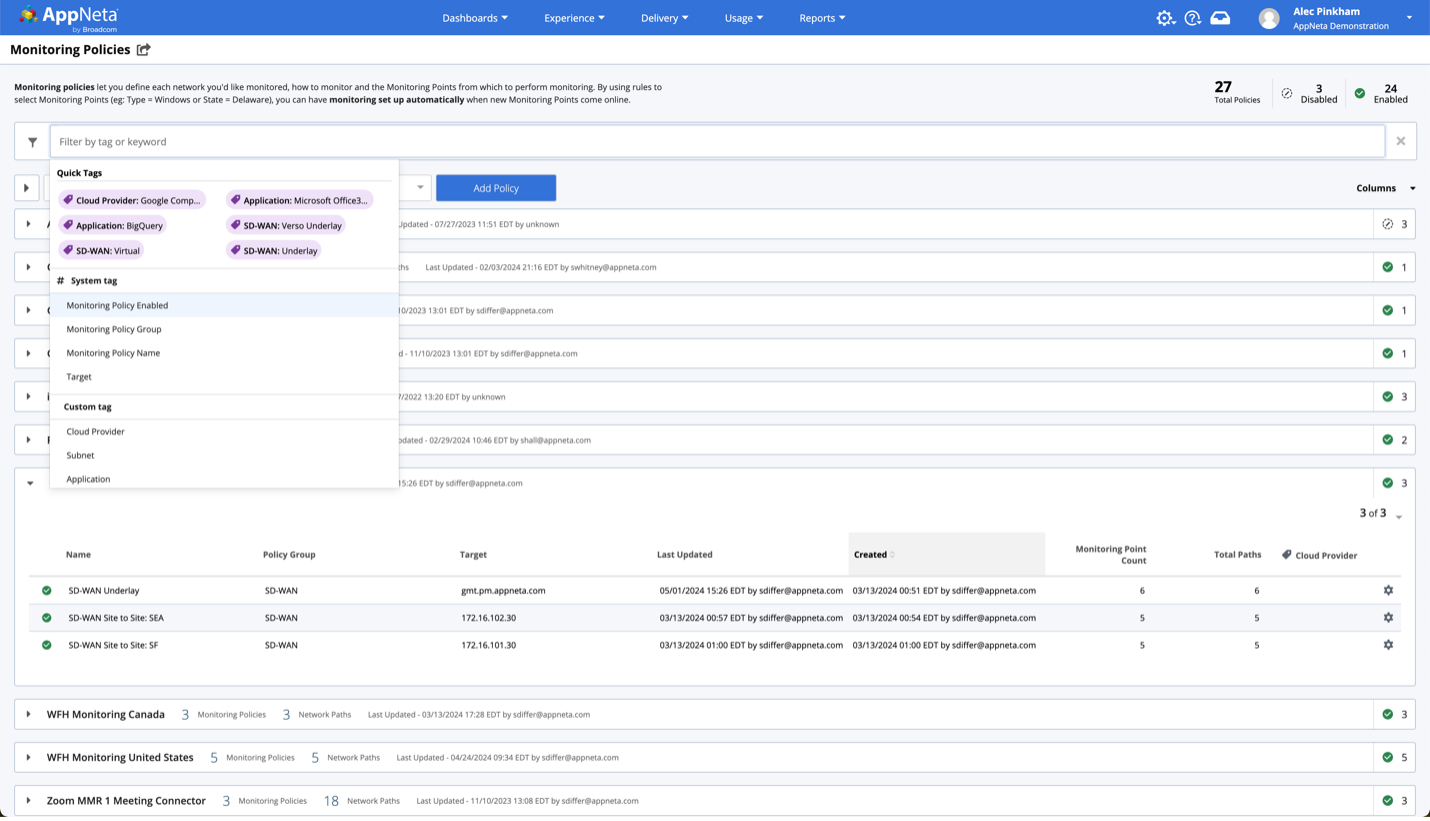Open gear settings for SD-WAN Site to Site: SF

pyautogui.click(x=1388, y=645)
